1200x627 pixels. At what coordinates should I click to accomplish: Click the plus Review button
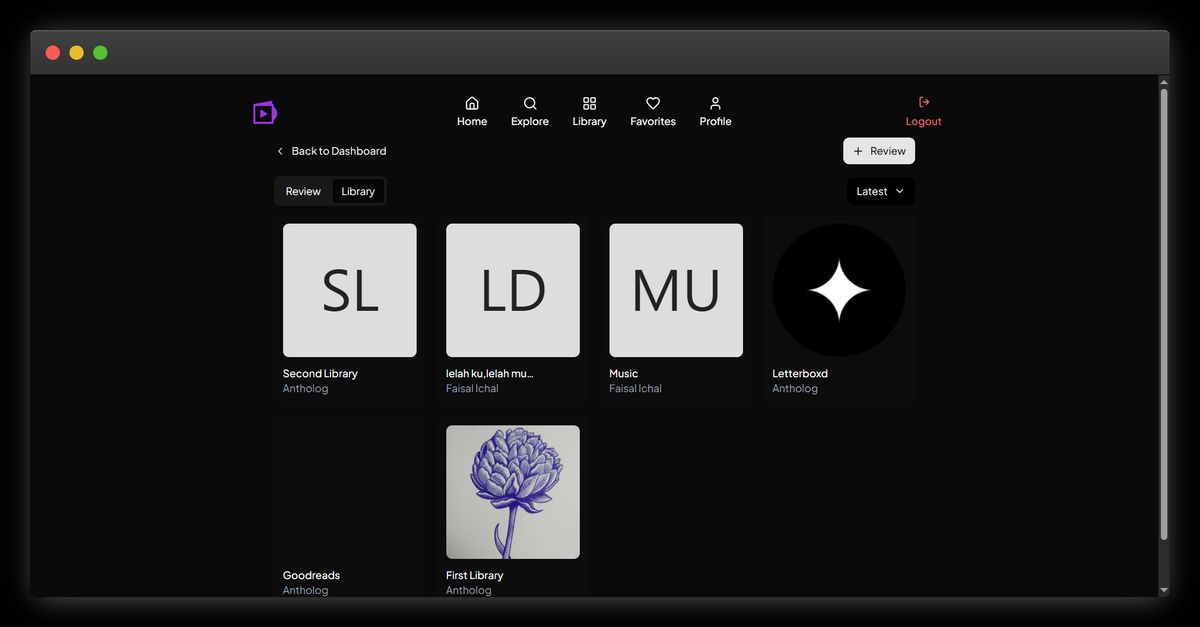point(879,151)
